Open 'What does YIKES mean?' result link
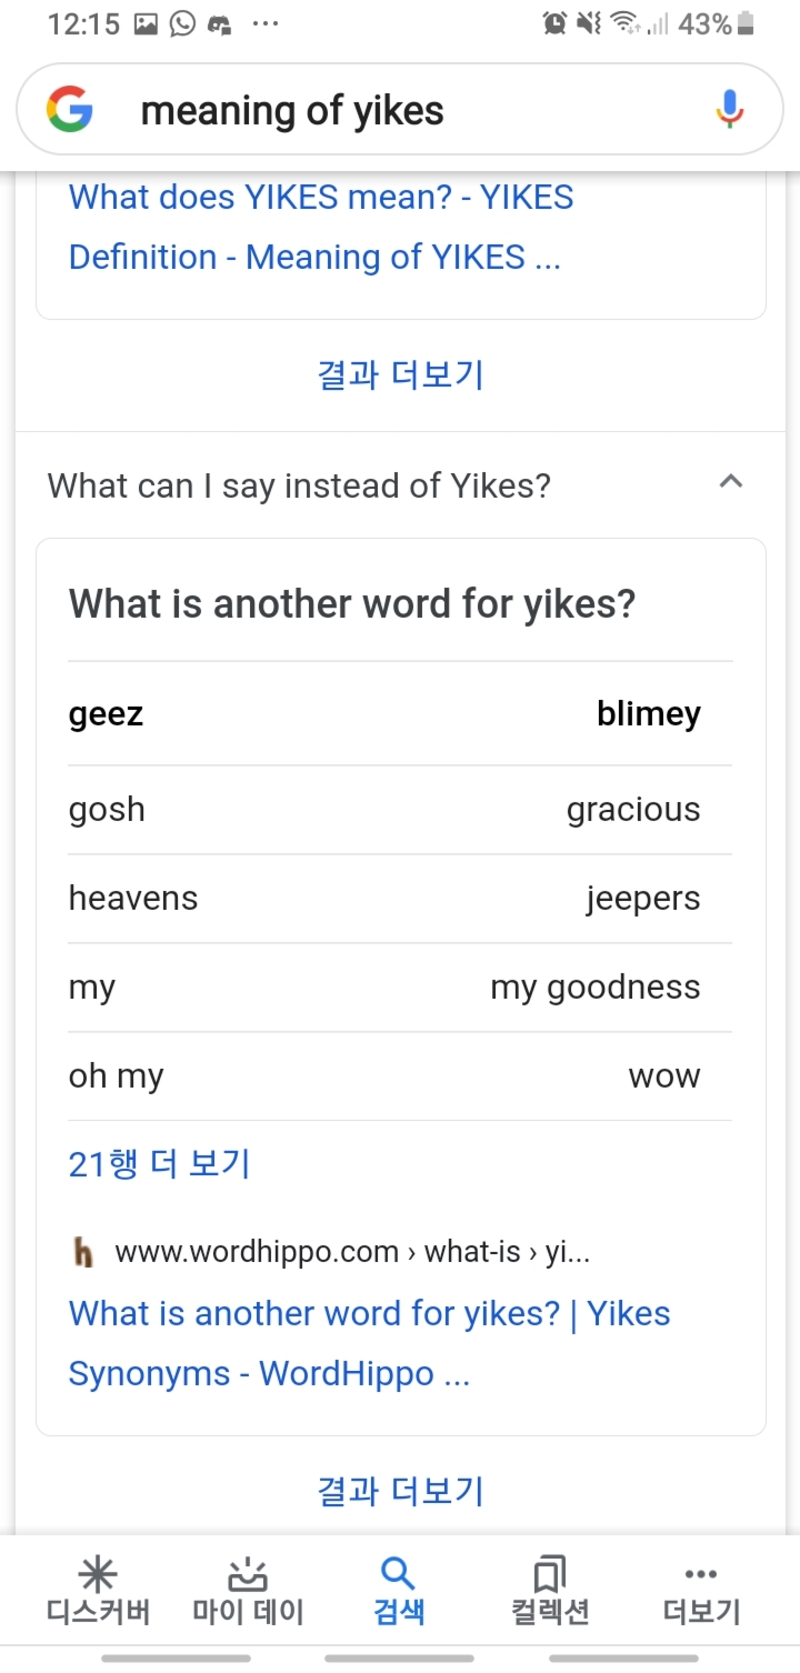 coord(320,226)
